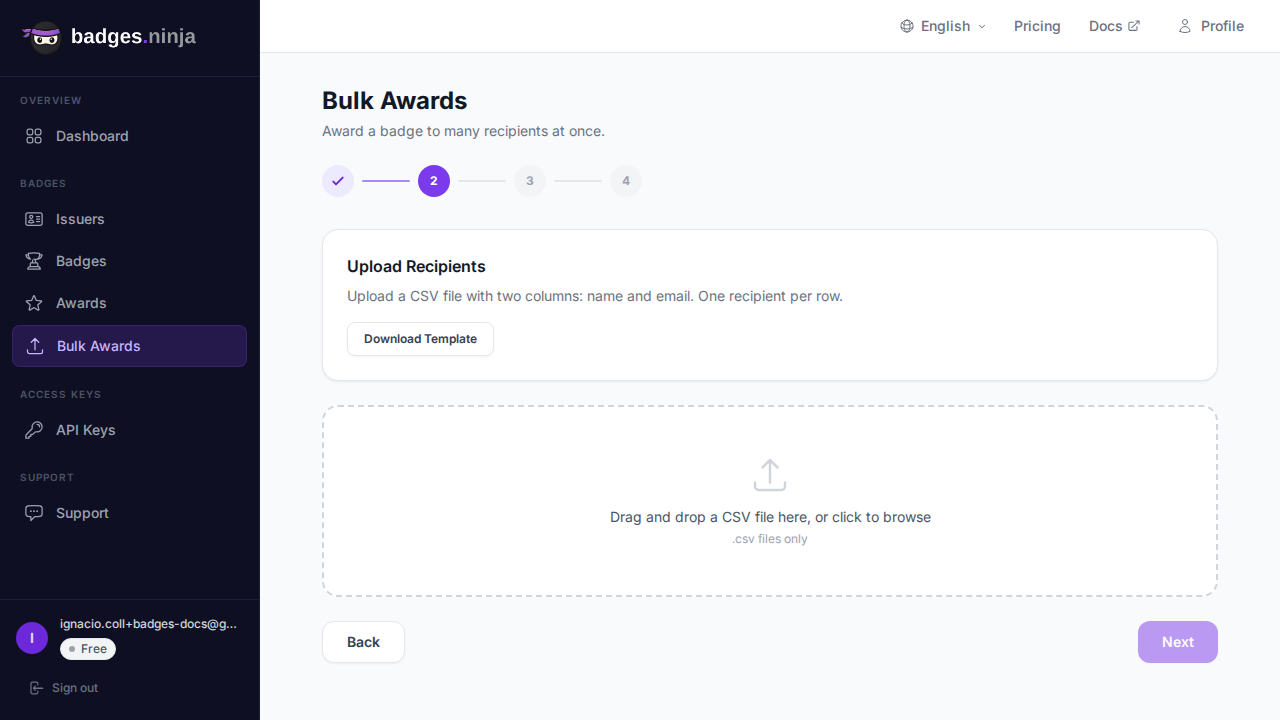1280x720 pixels.
Task: Click the Download Template button
Action: pyautogui.click(x=420, y=339)
